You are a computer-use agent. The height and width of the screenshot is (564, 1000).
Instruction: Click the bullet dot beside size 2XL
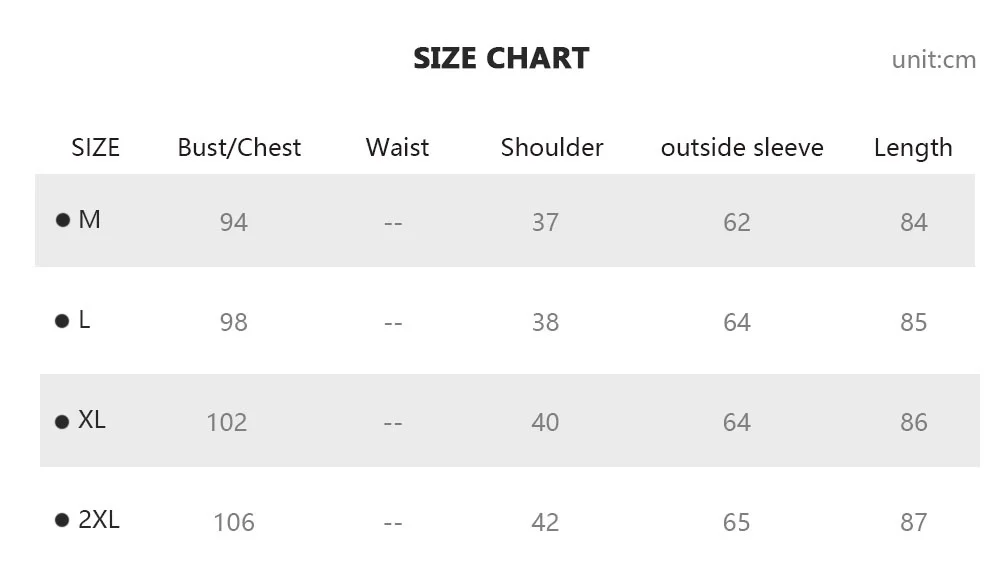pos(62,521)
